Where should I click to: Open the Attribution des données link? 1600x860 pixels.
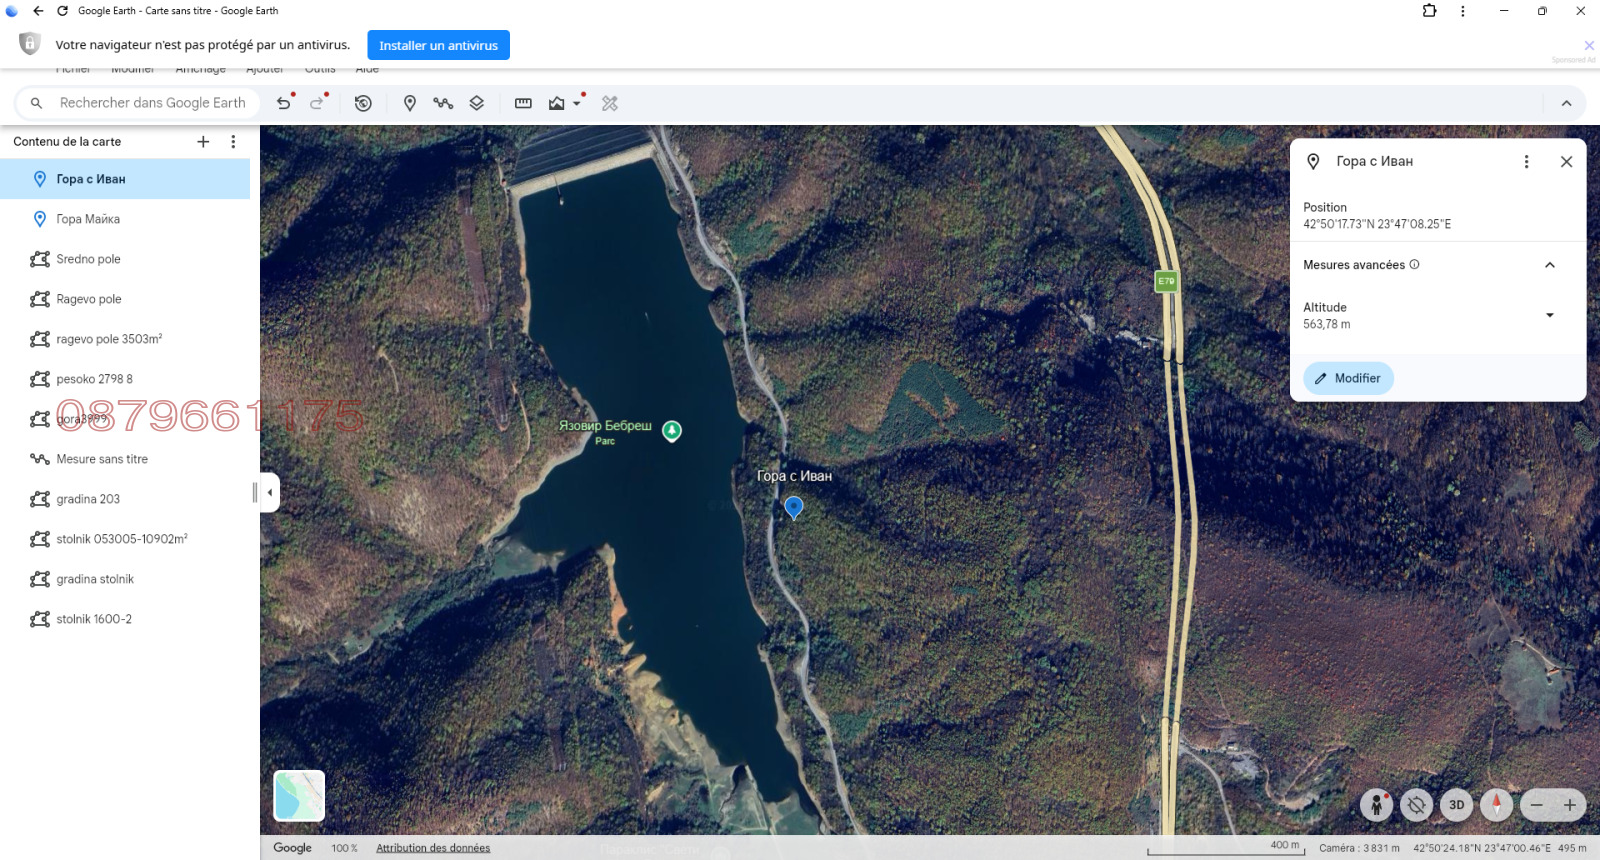[433, 848]
